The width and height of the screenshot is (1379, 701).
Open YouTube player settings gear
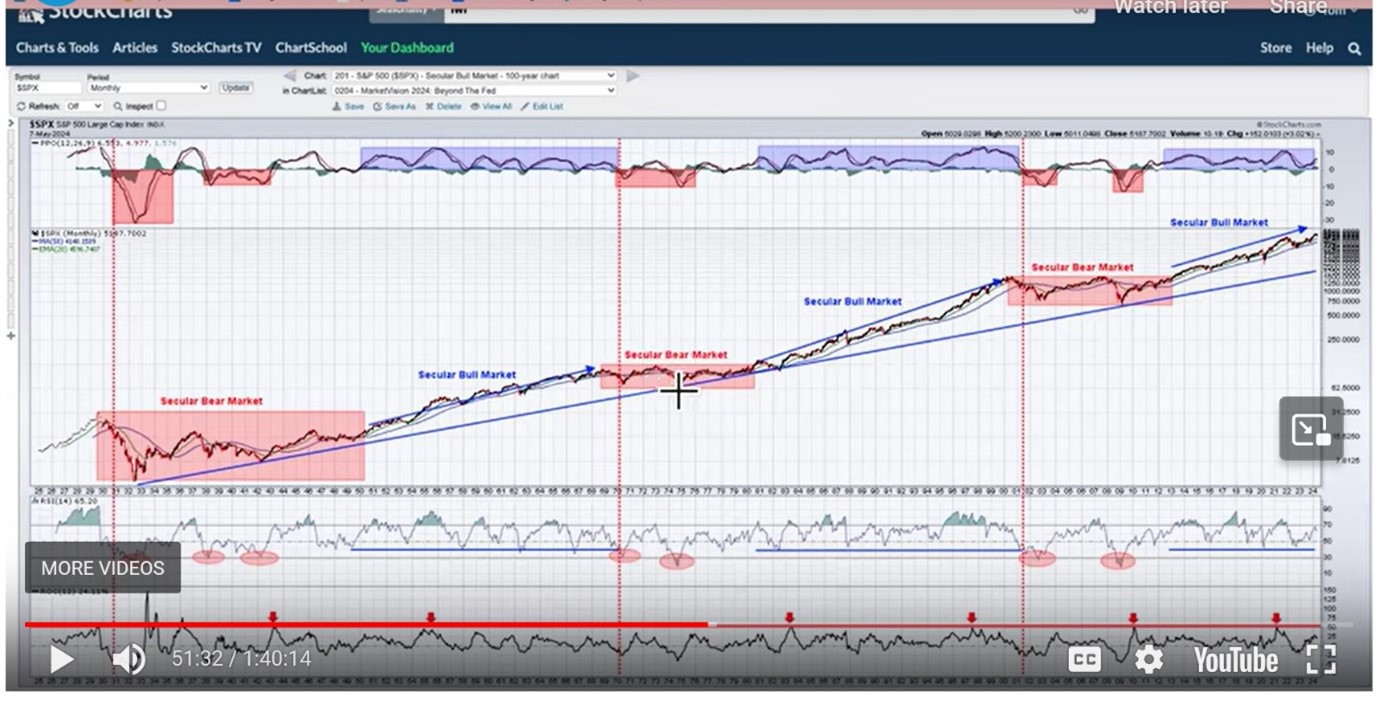click(1149, 659)
